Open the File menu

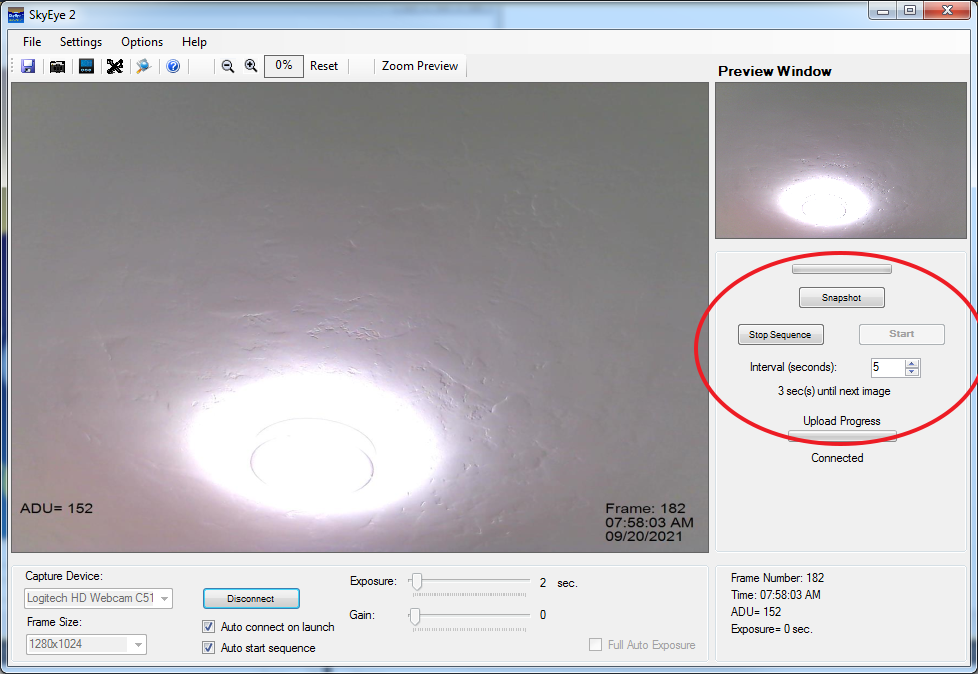[x=32, y=42]
